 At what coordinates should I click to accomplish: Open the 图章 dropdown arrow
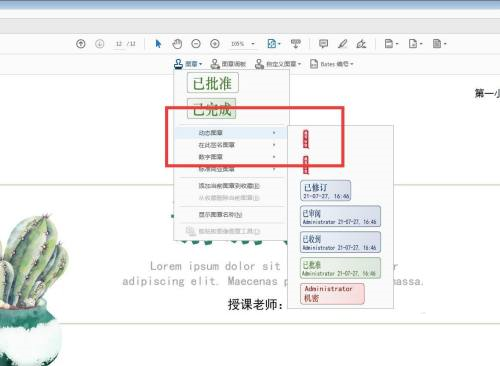pos(200,64)
